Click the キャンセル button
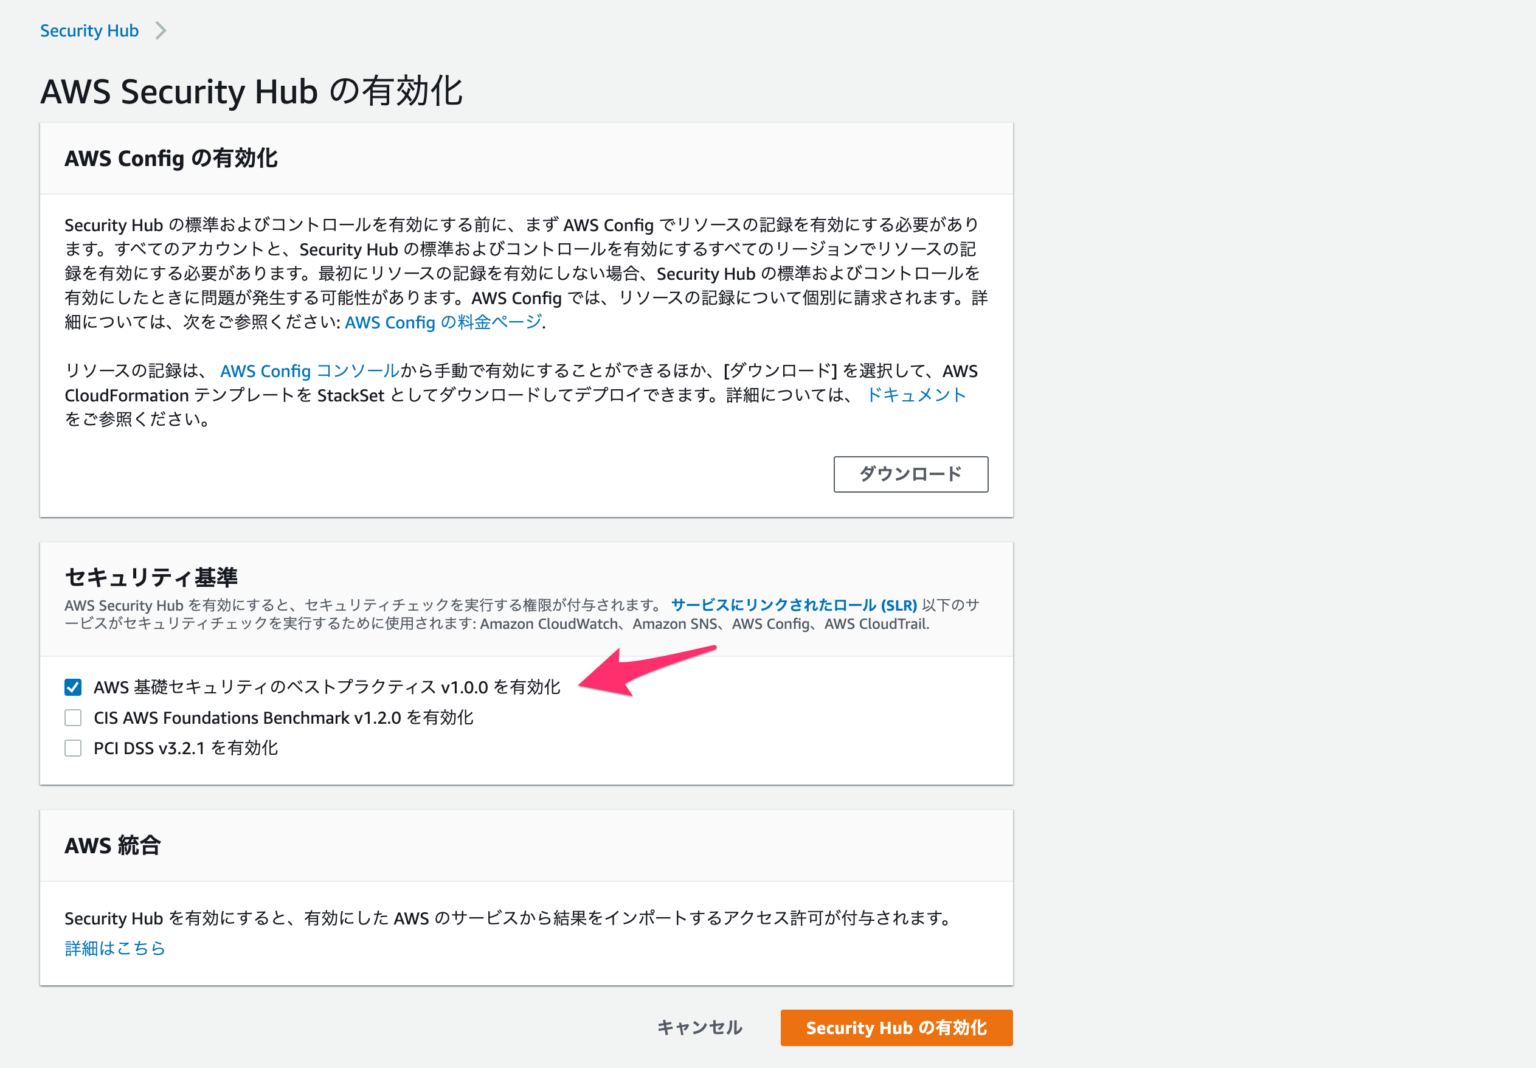The height and width of the screenshot is (1068, 1536). click(x=698, y=1027)
